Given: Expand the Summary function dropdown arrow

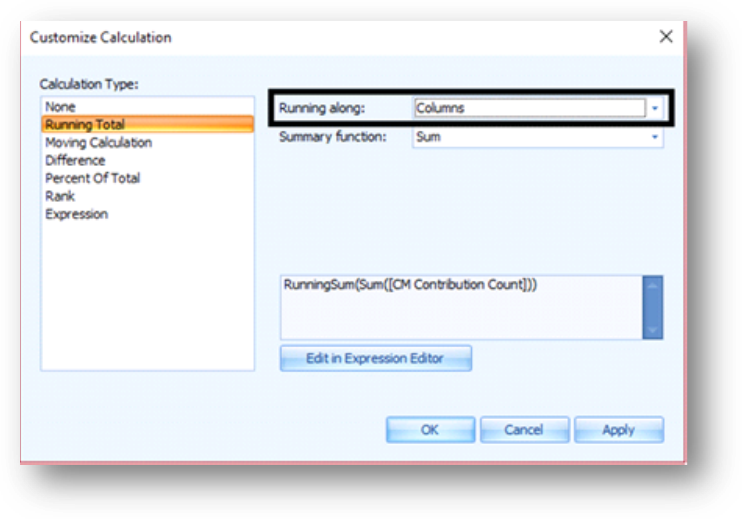Looking at the screenshot, I should pos(655,137).
